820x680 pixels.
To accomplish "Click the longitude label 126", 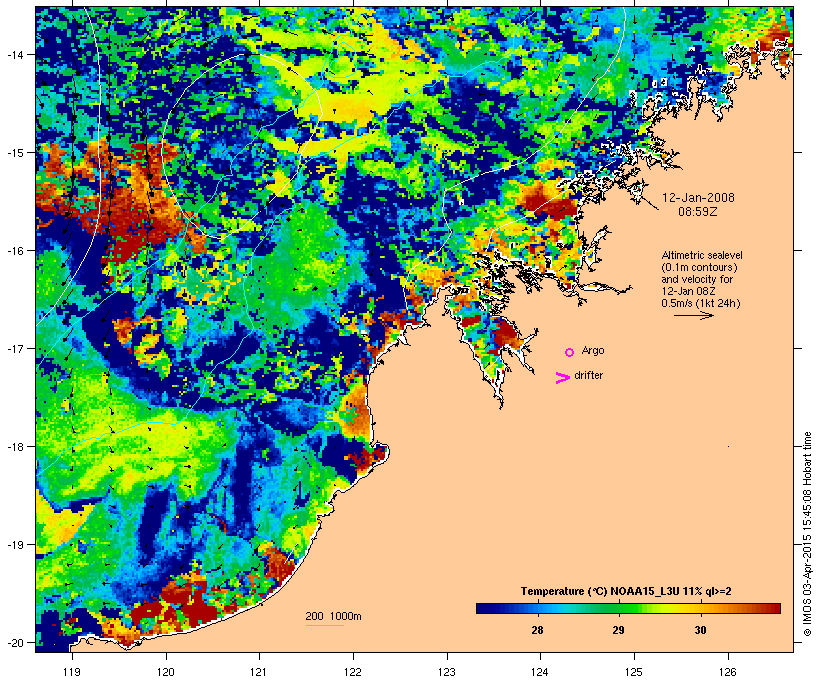I will pyautogui.click(x=728, y=672).
